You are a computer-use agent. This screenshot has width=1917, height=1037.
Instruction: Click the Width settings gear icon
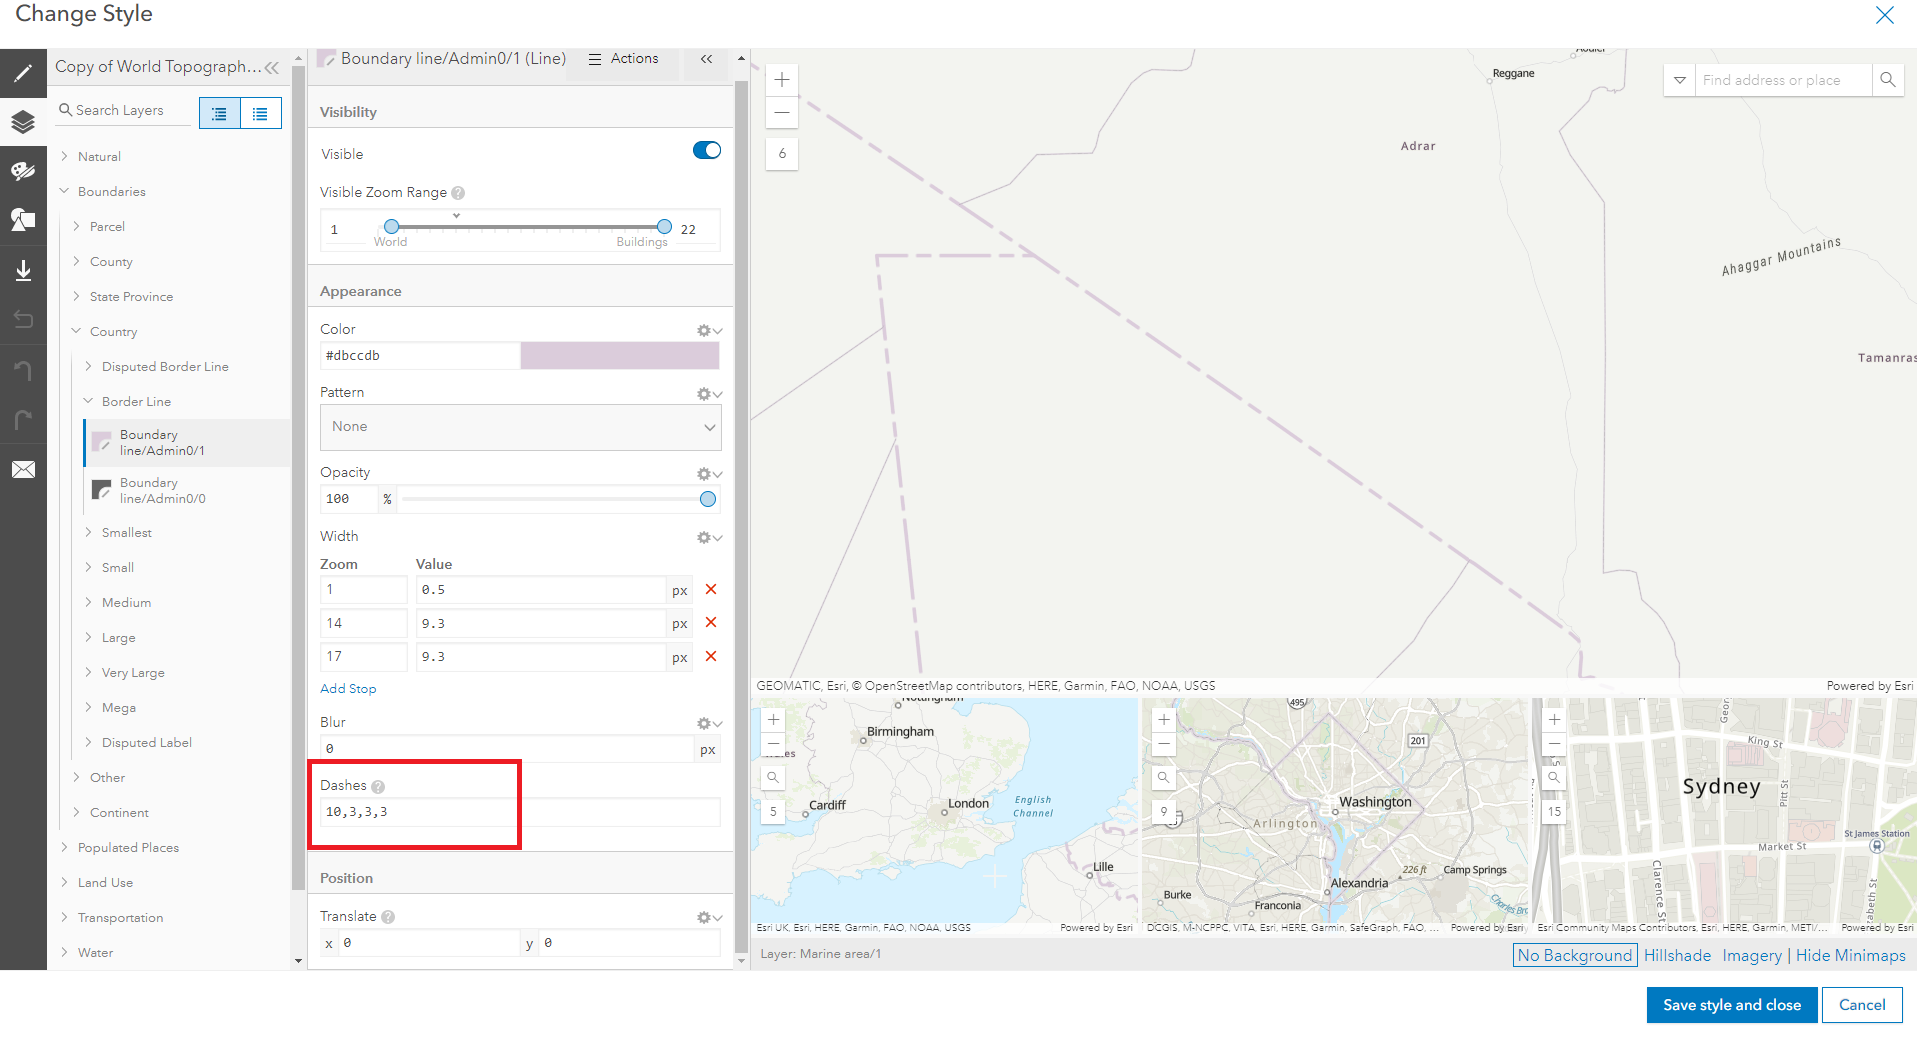point(703,537)
